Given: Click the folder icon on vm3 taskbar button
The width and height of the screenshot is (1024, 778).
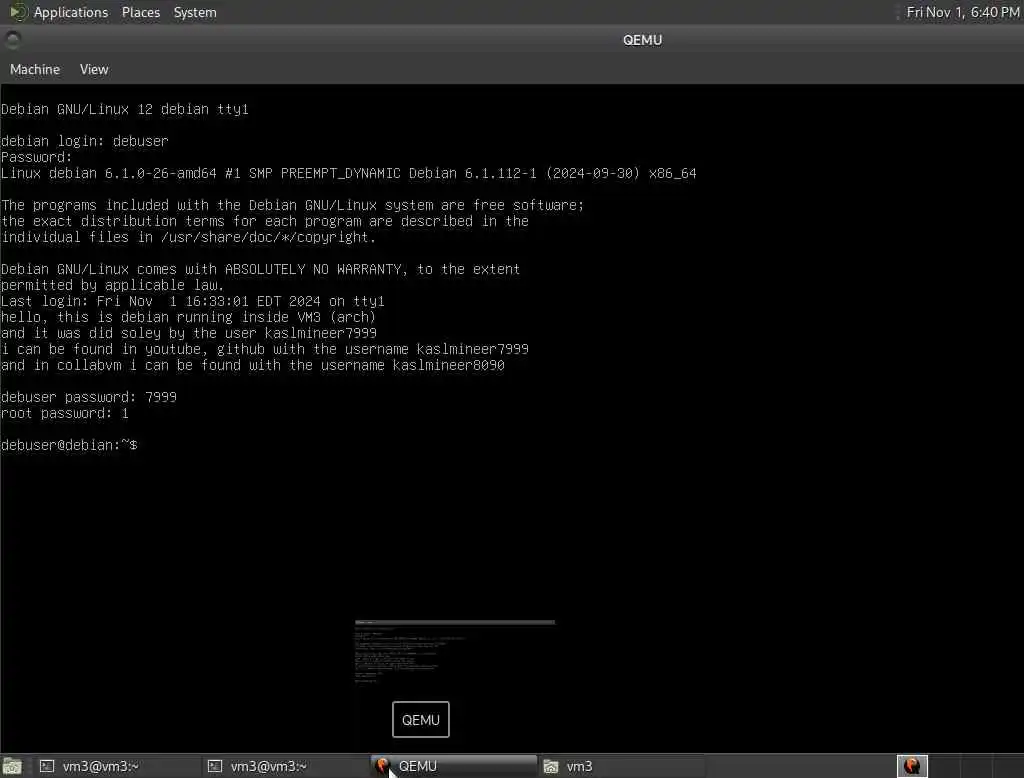Looking at the screenshot, I should click(x=551, y=766).
